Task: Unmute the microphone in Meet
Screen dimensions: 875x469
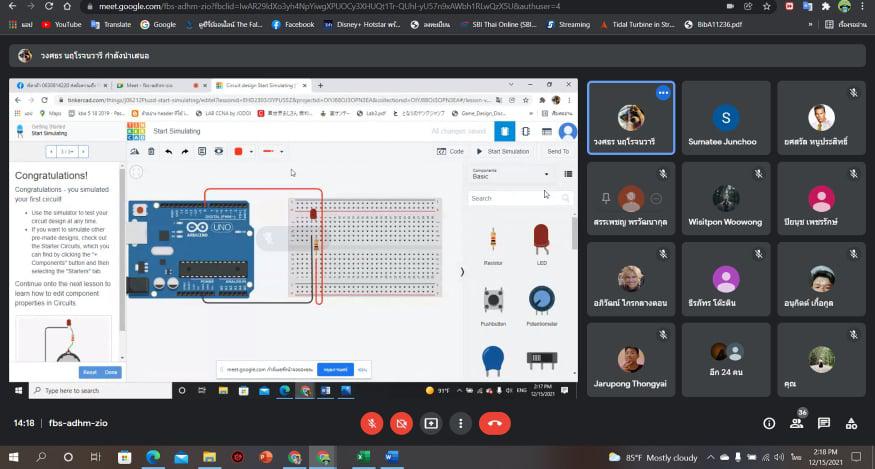Action: coord(372,423)
